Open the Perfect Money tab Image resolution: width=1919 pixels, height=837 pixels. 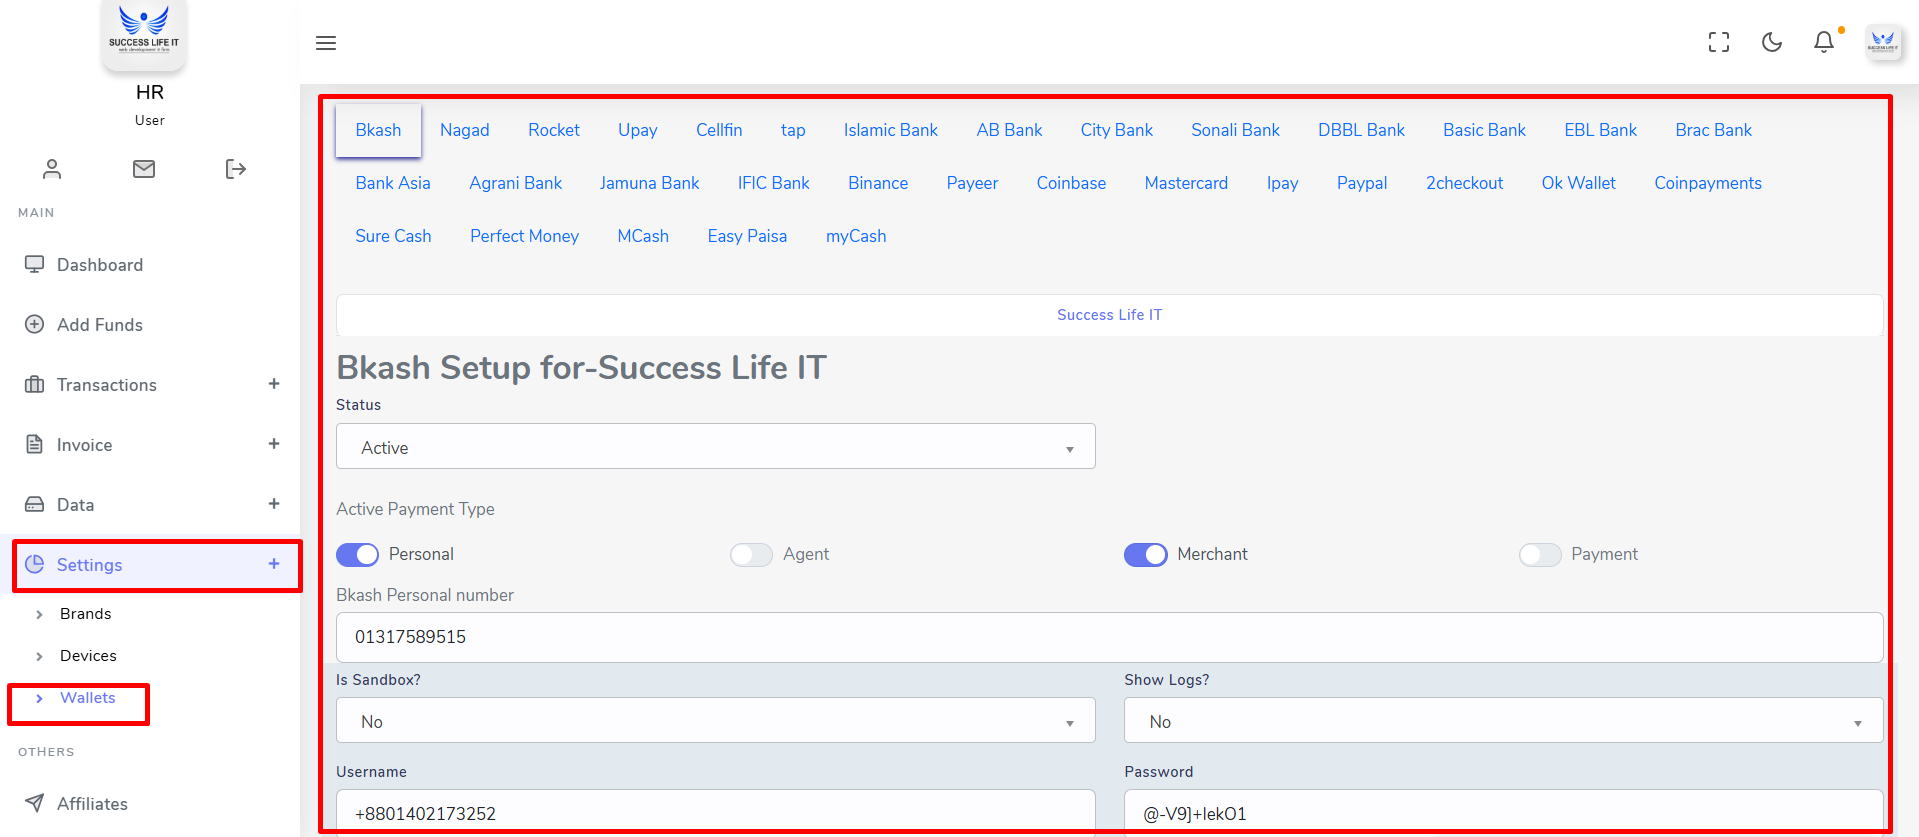coord(525,236)
